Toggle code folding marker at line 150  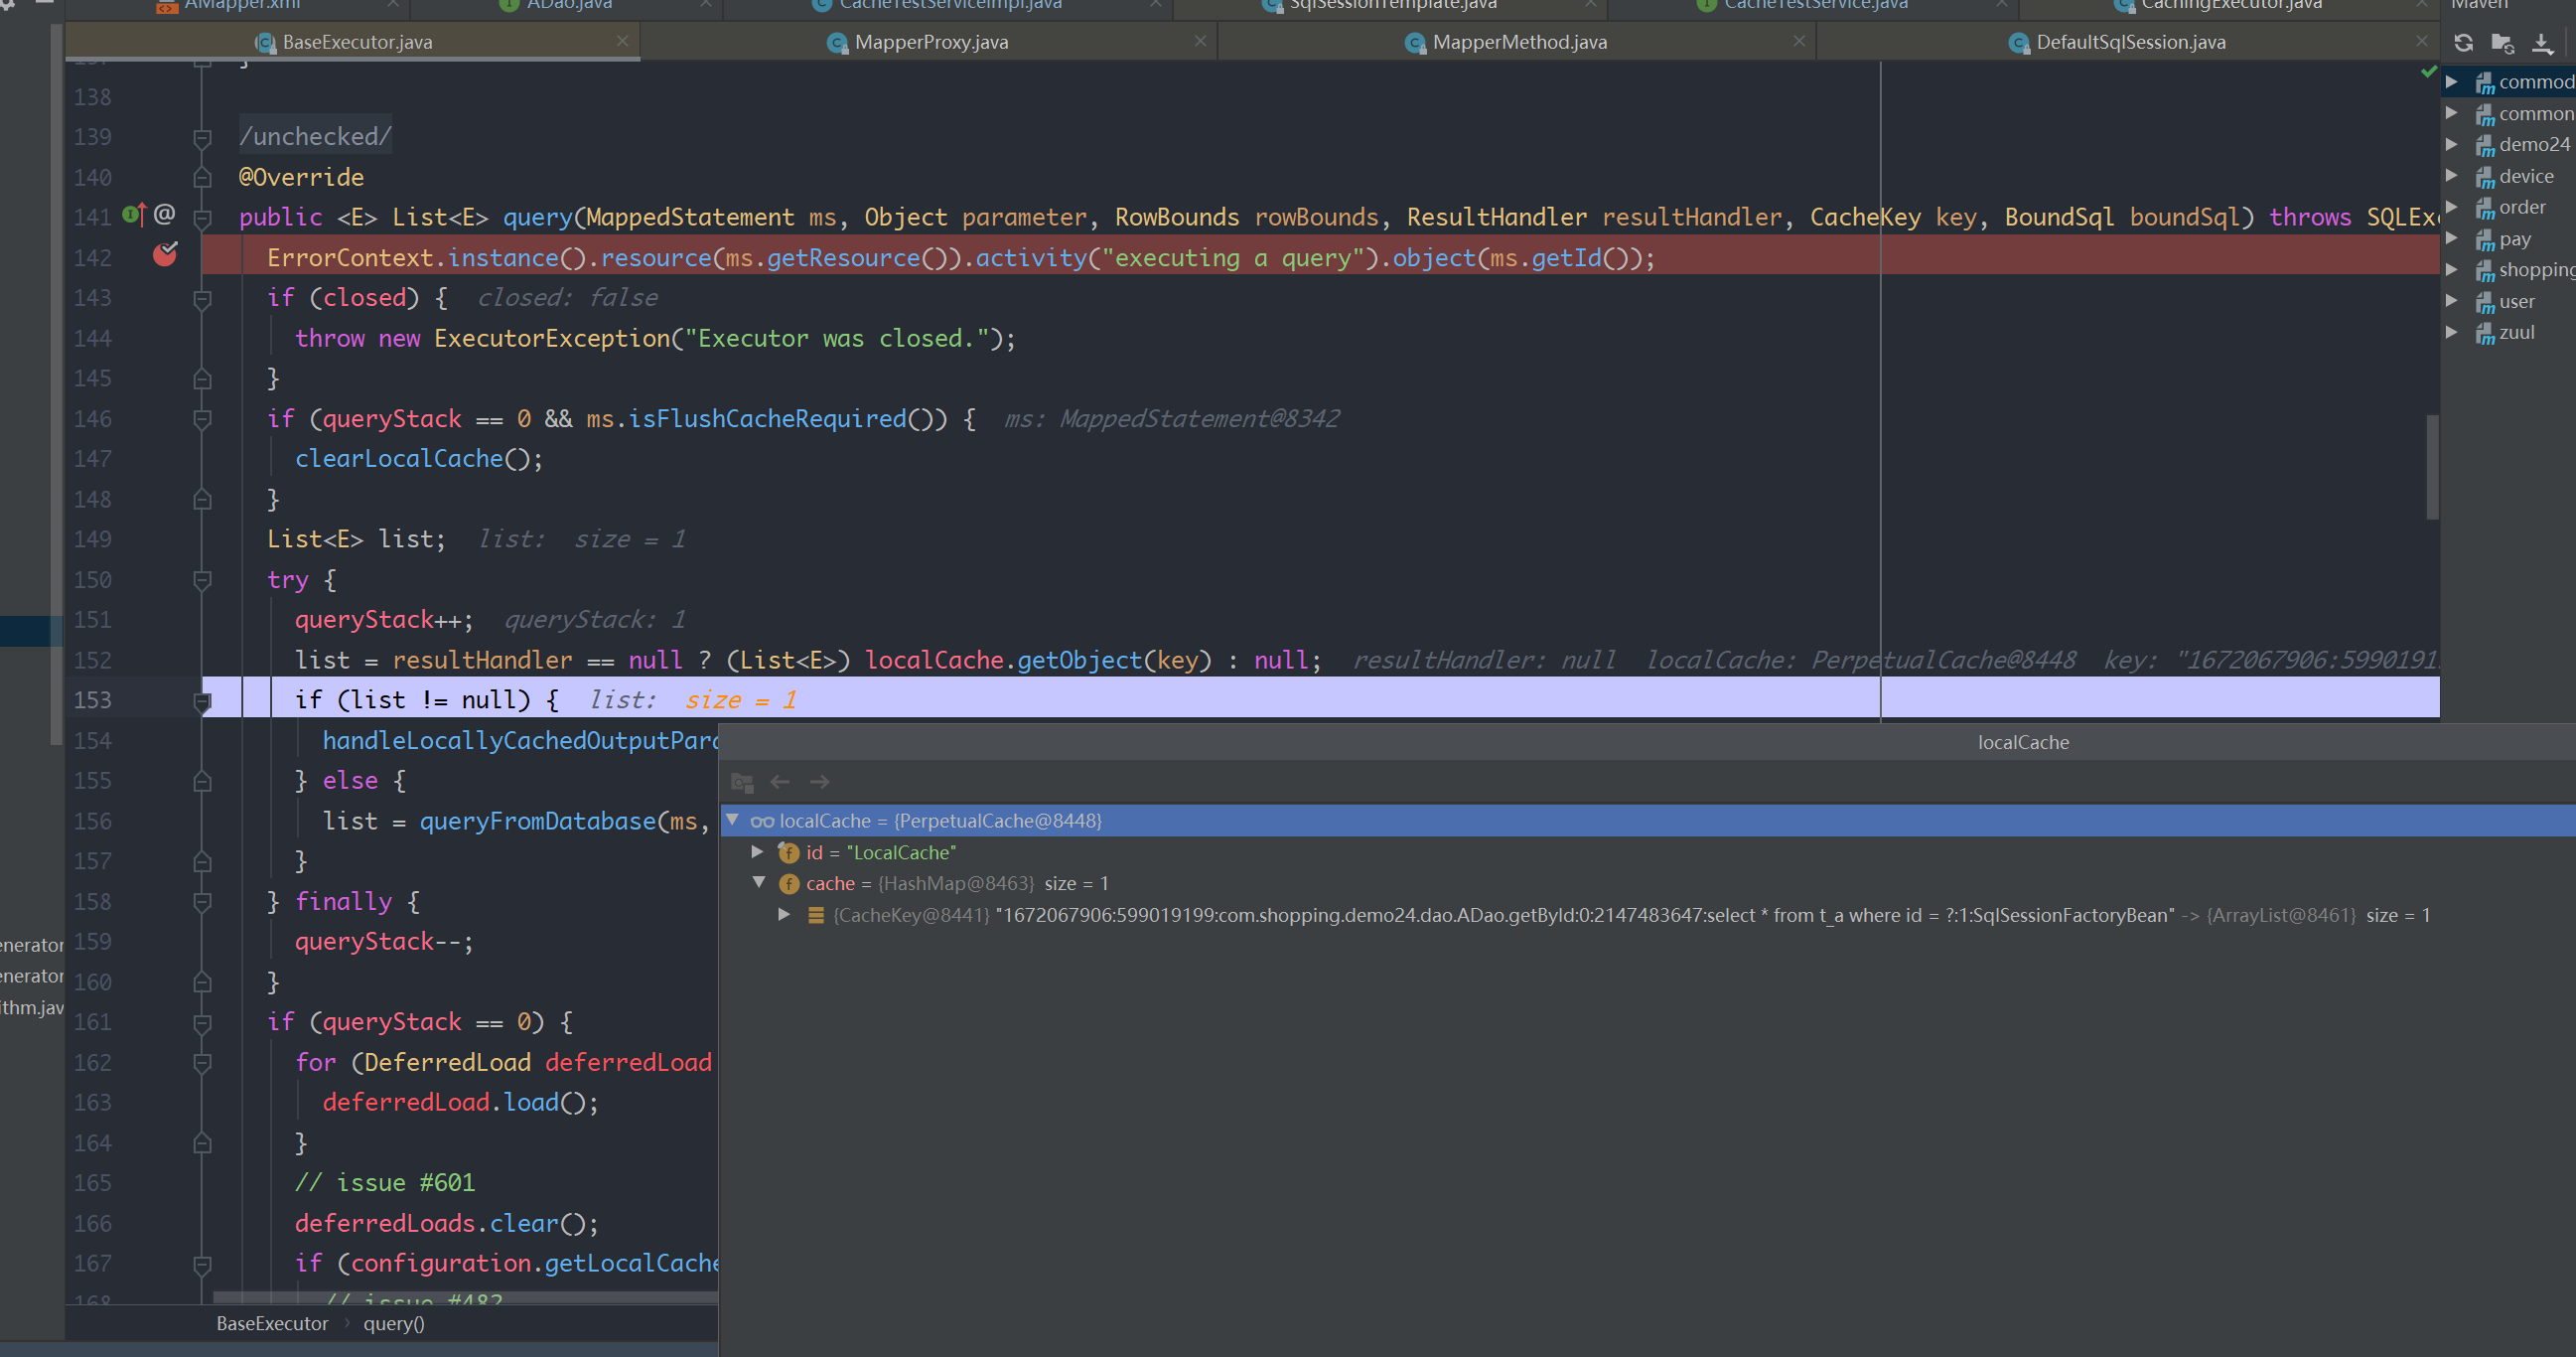pos(202,580)
